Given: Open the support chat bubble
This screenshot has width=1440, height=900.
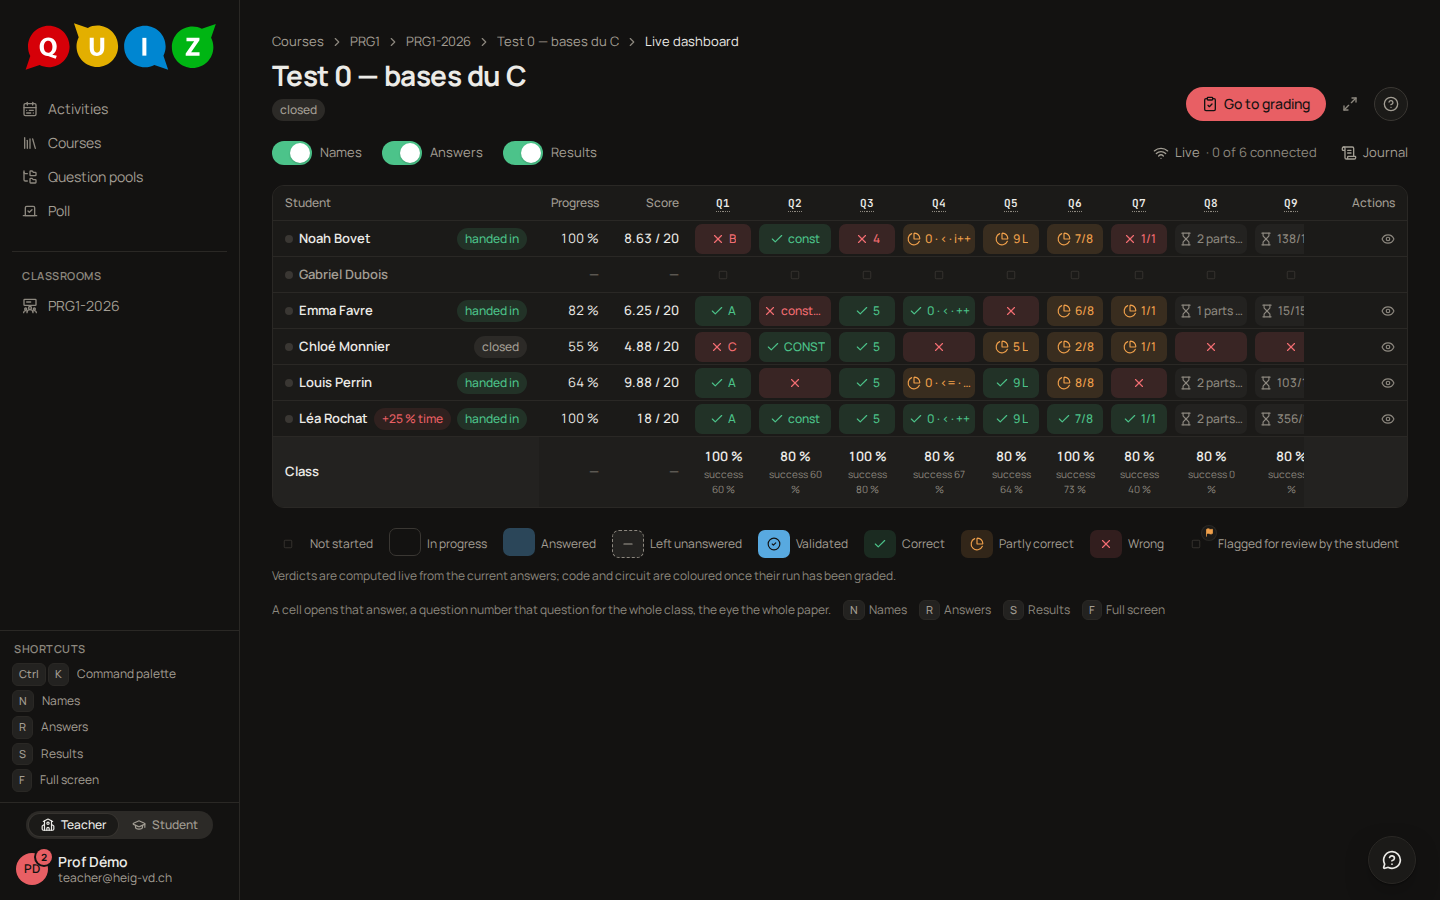Looking at the screenshot, I should pyautogui.click(x=1392, y=860).
